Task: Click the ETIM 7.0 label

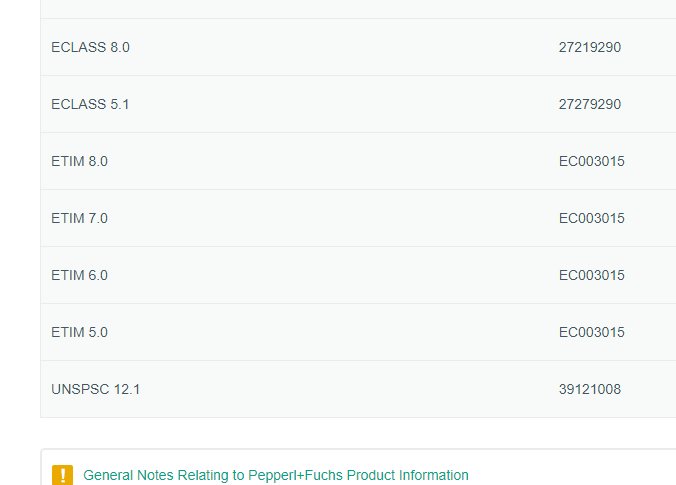Action: pos(79,218)
